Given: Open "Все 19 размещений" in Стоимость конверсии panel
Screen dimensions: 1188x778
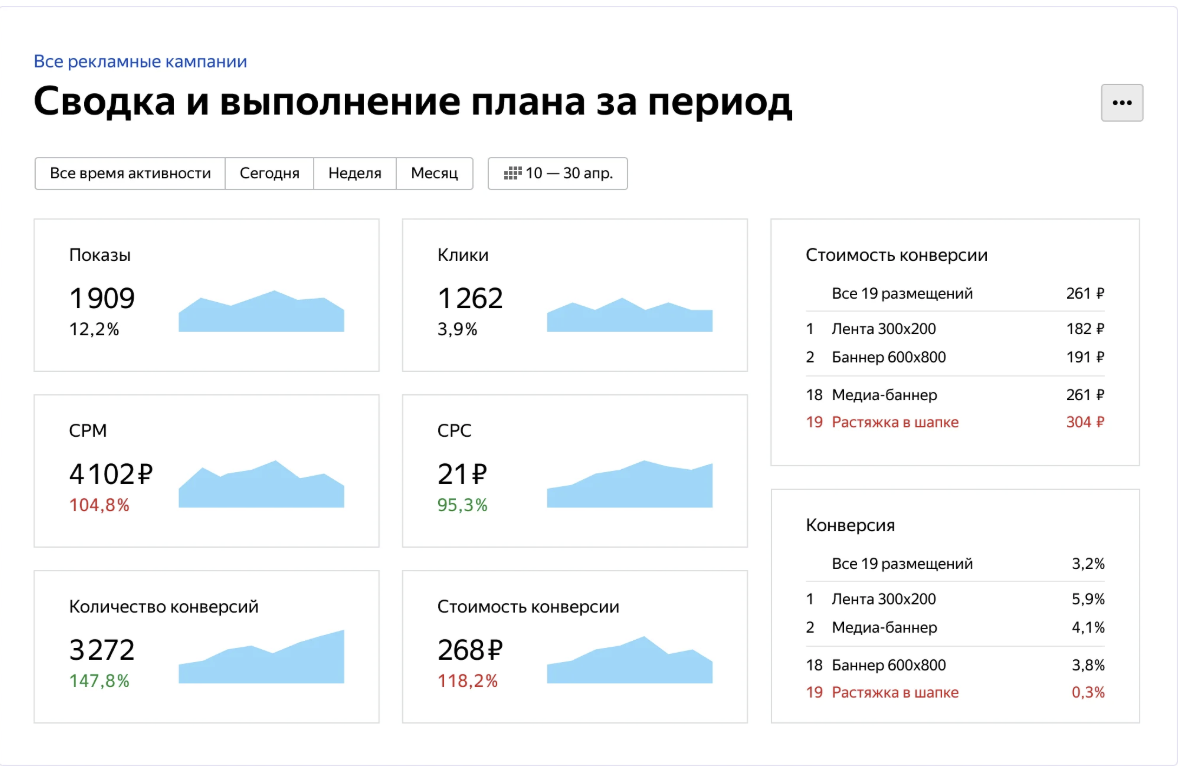Looking at the screenshot, I should point(902,294).
